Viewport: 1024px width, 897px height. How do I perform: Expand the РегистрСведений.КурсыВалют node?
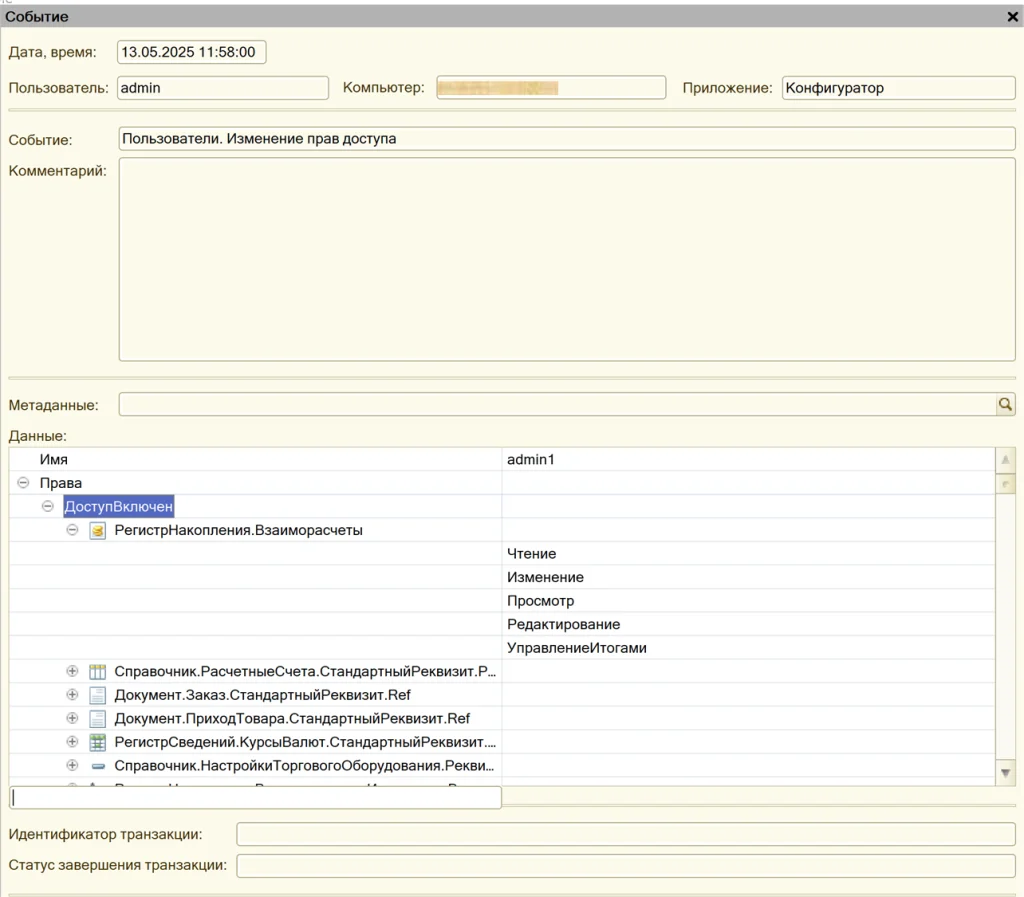pos(72,742)
